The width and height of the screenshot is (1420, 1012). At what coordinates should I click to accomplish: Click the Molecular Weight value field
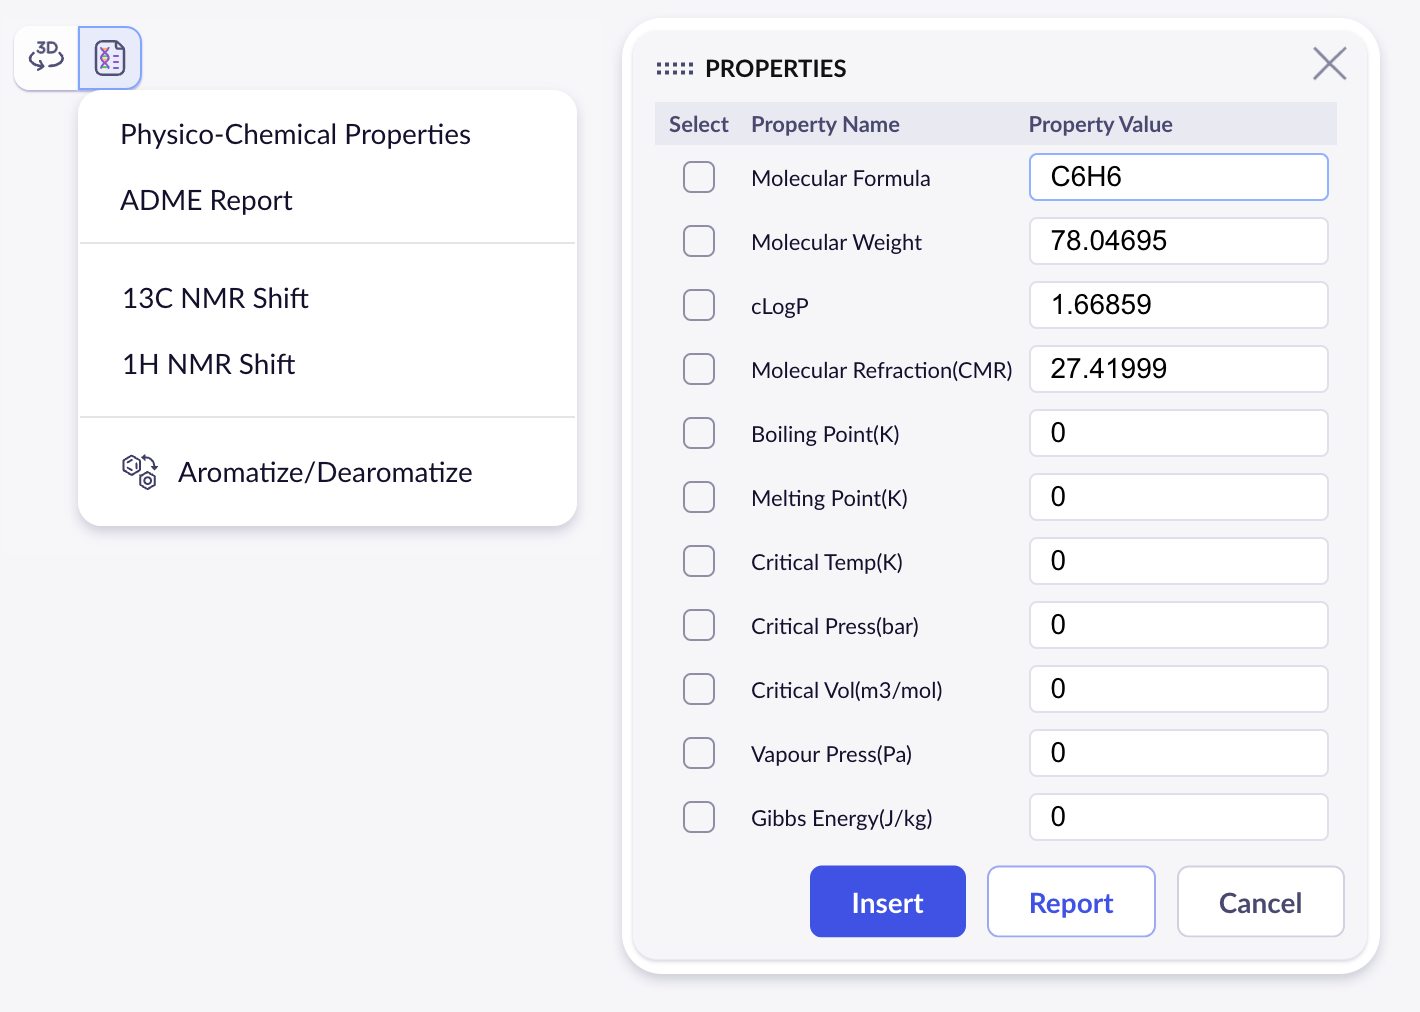point(1178,241)
